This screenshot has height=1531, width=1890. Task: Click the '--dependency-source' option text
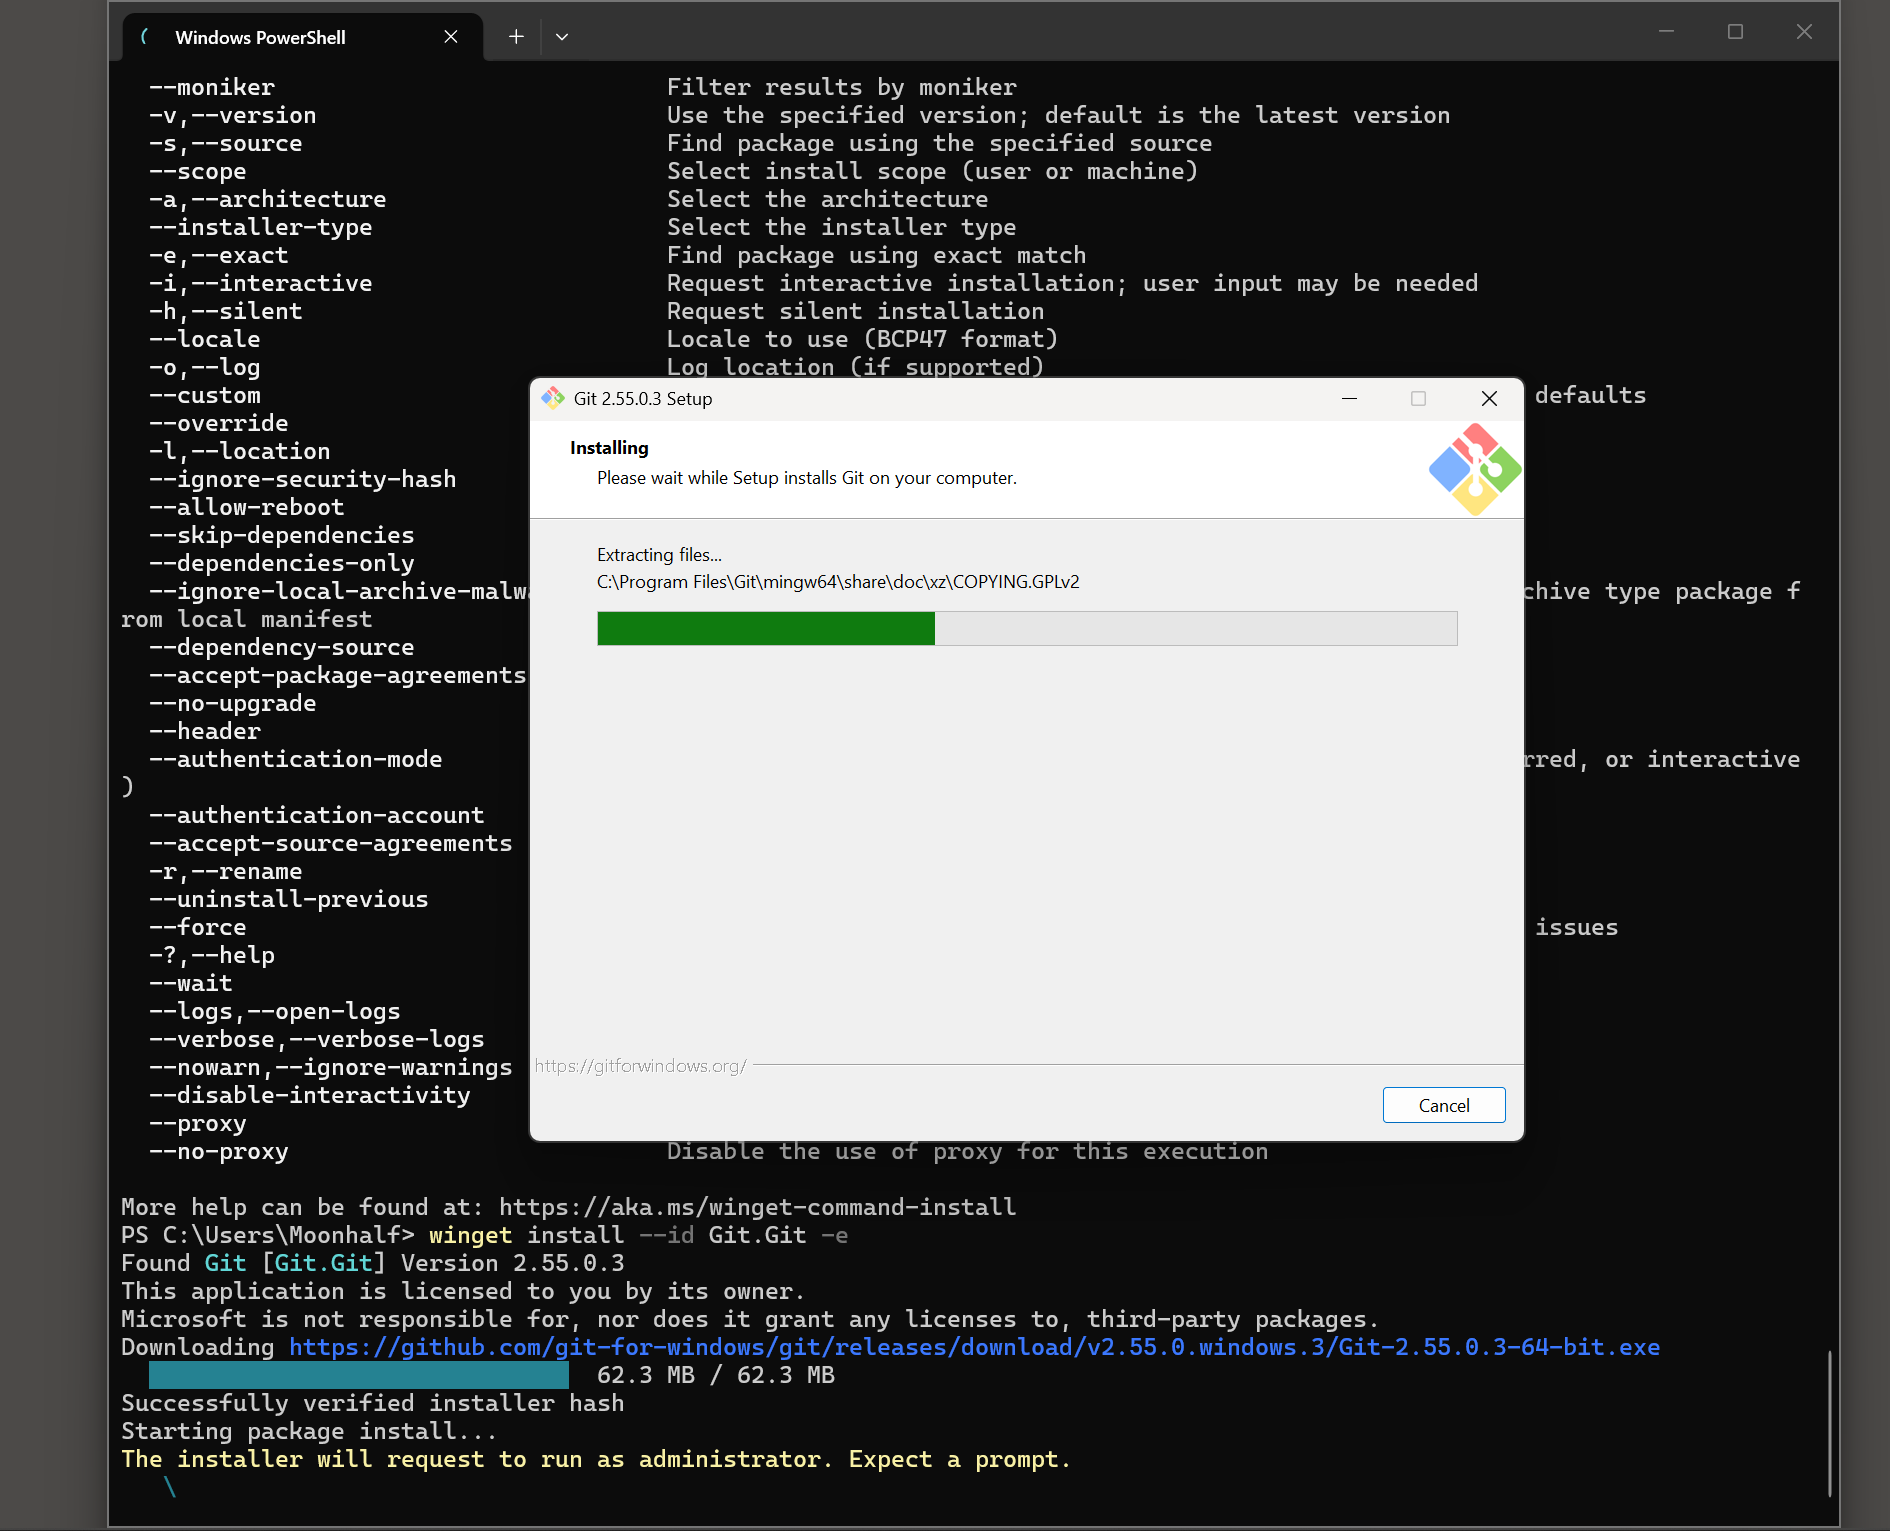[x=282, y=647]
